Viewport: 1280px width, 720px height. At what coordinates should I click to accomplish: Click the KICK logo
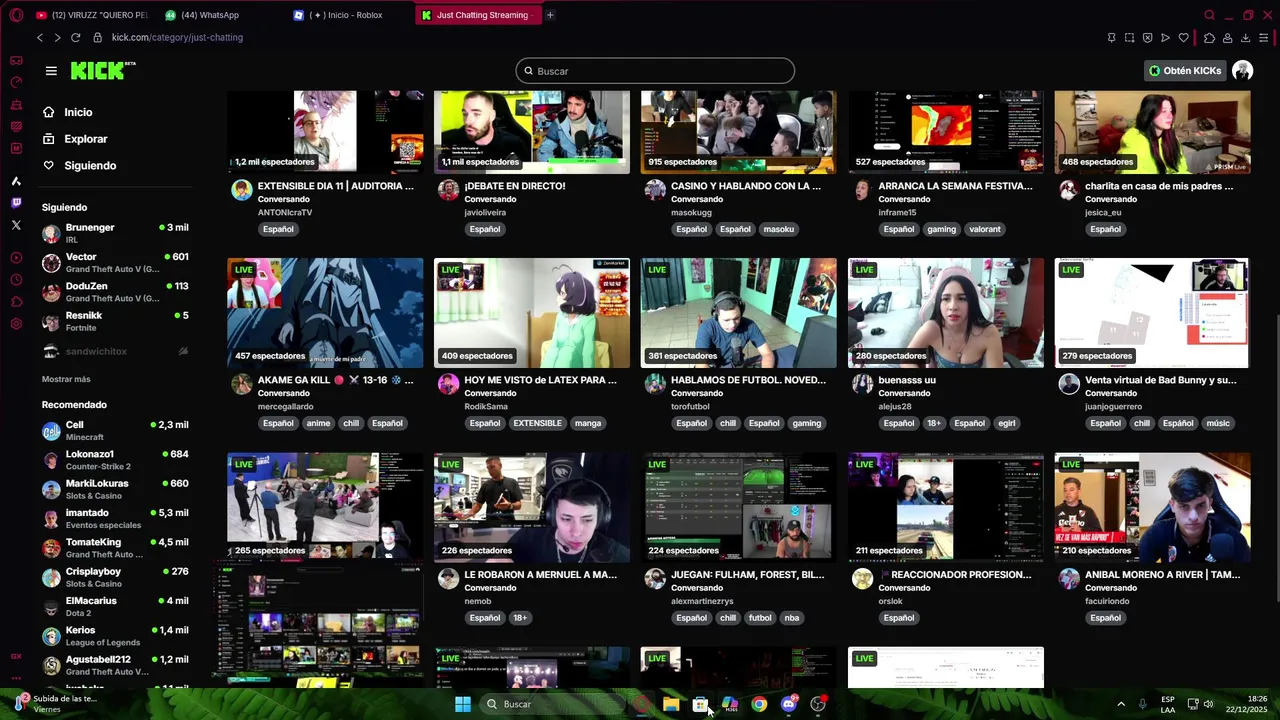pos(103,70)
